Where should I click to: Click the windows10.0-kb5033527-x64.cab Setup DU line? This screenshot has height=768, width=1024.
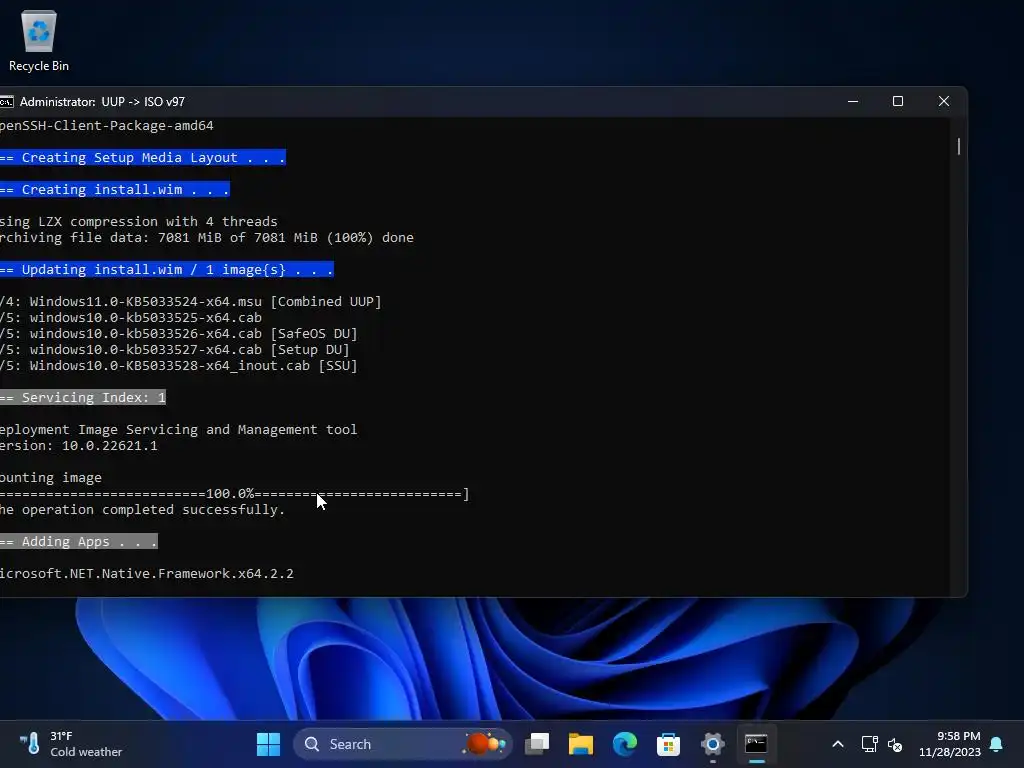[x=175, y=349]
